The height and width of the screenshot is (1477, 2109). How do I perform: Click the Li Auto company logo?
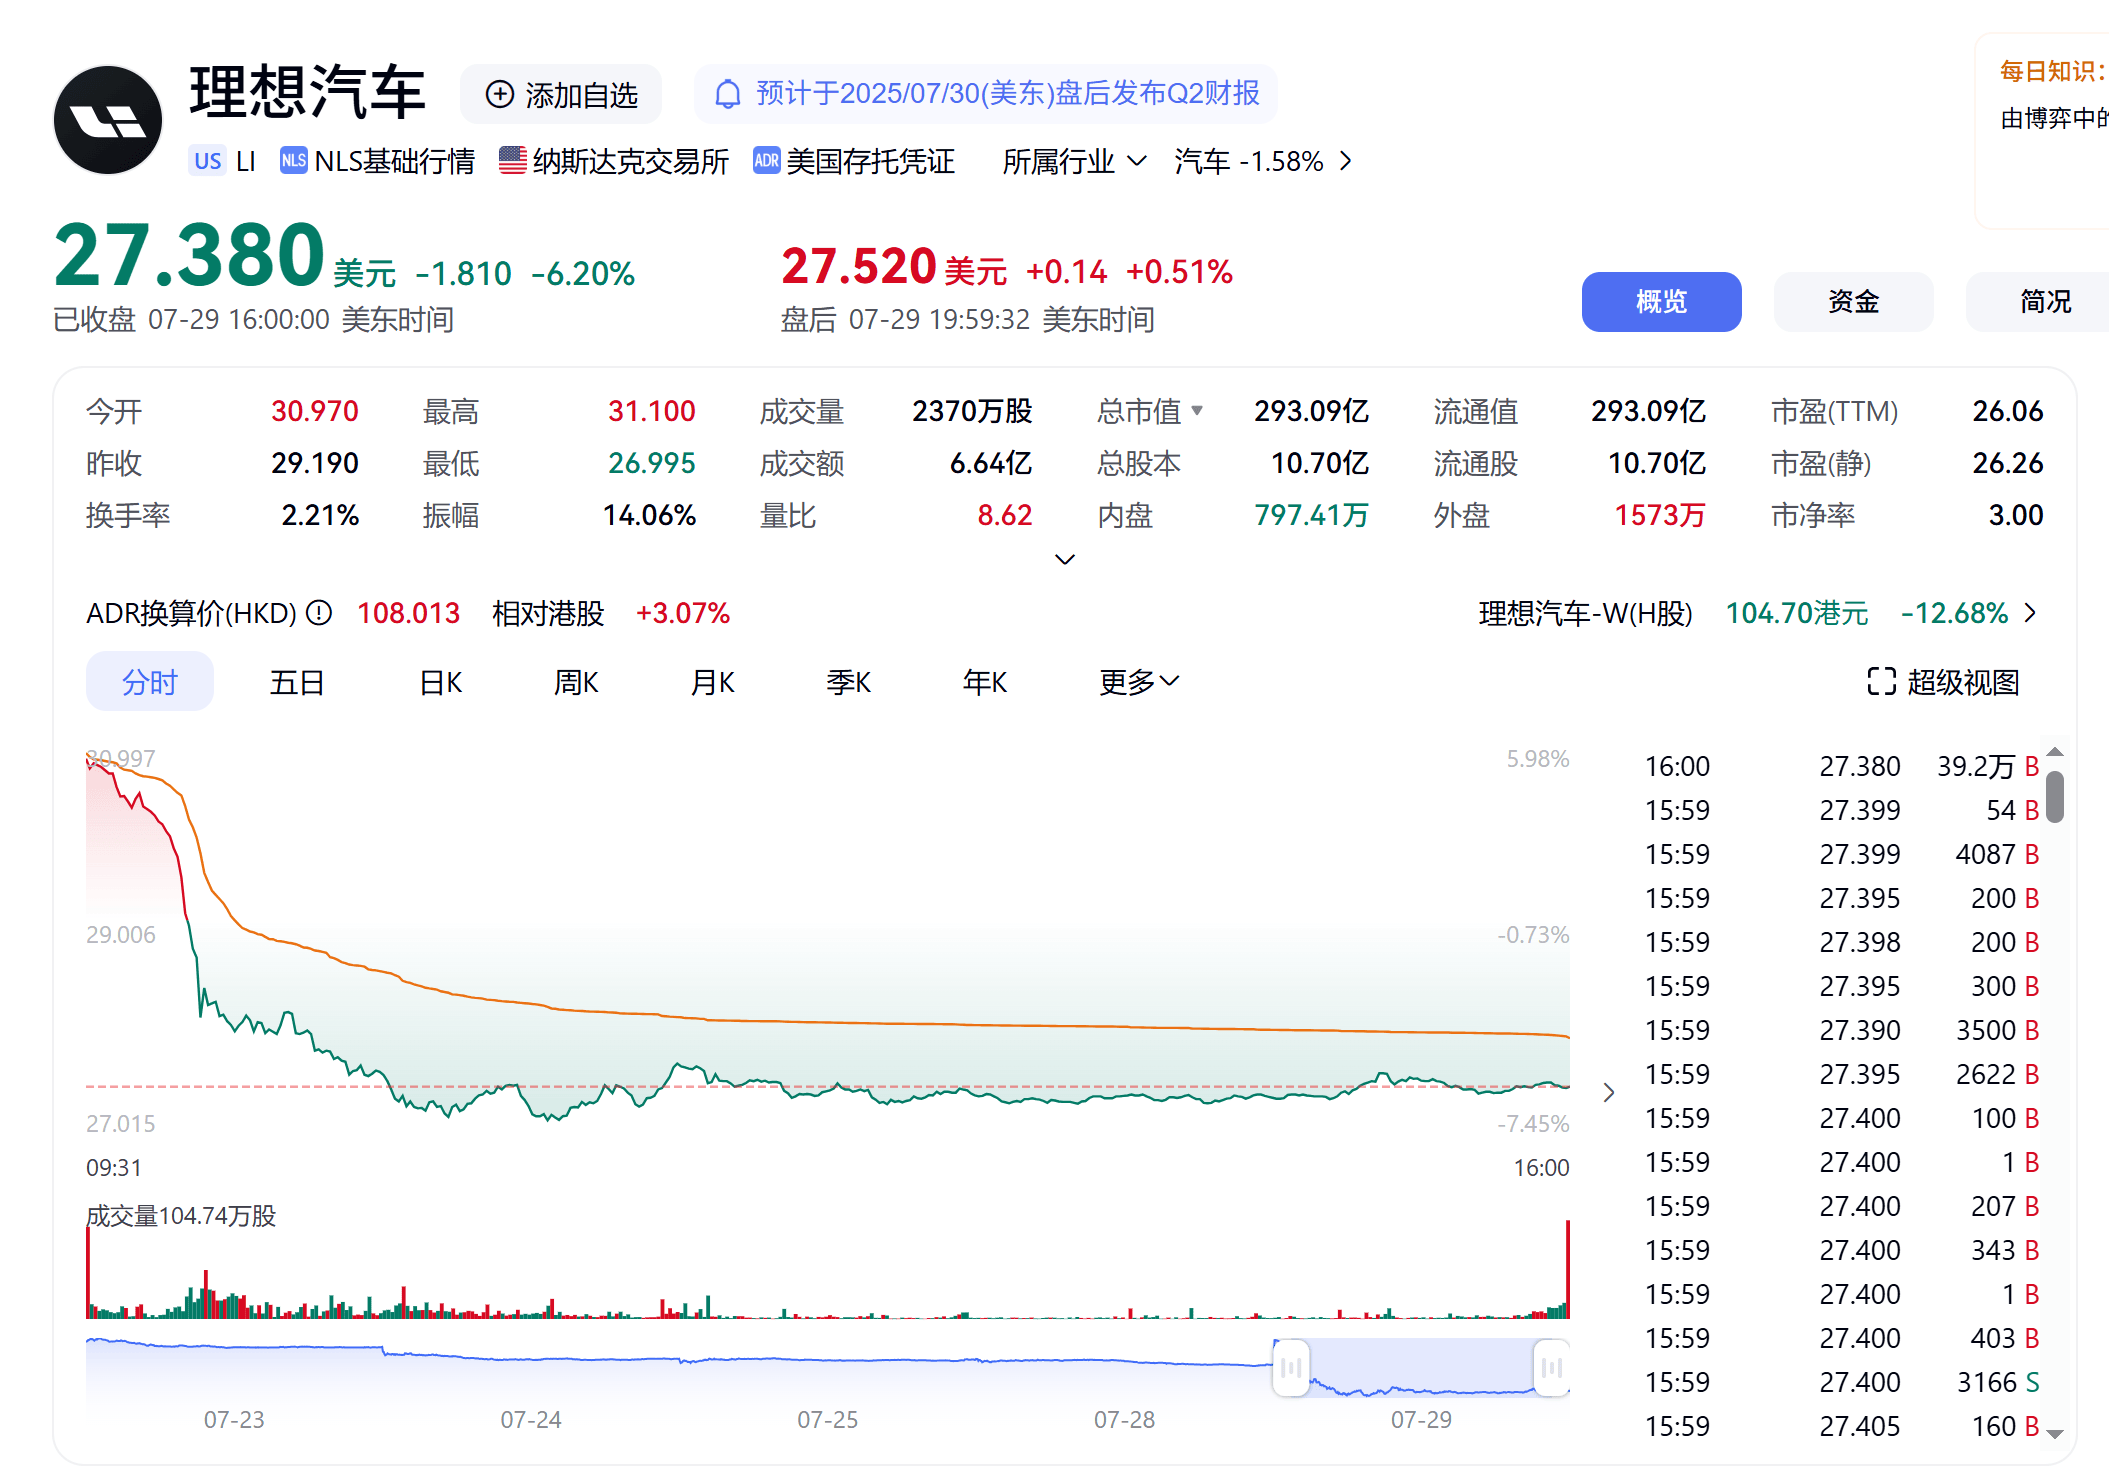coord(108,120)
